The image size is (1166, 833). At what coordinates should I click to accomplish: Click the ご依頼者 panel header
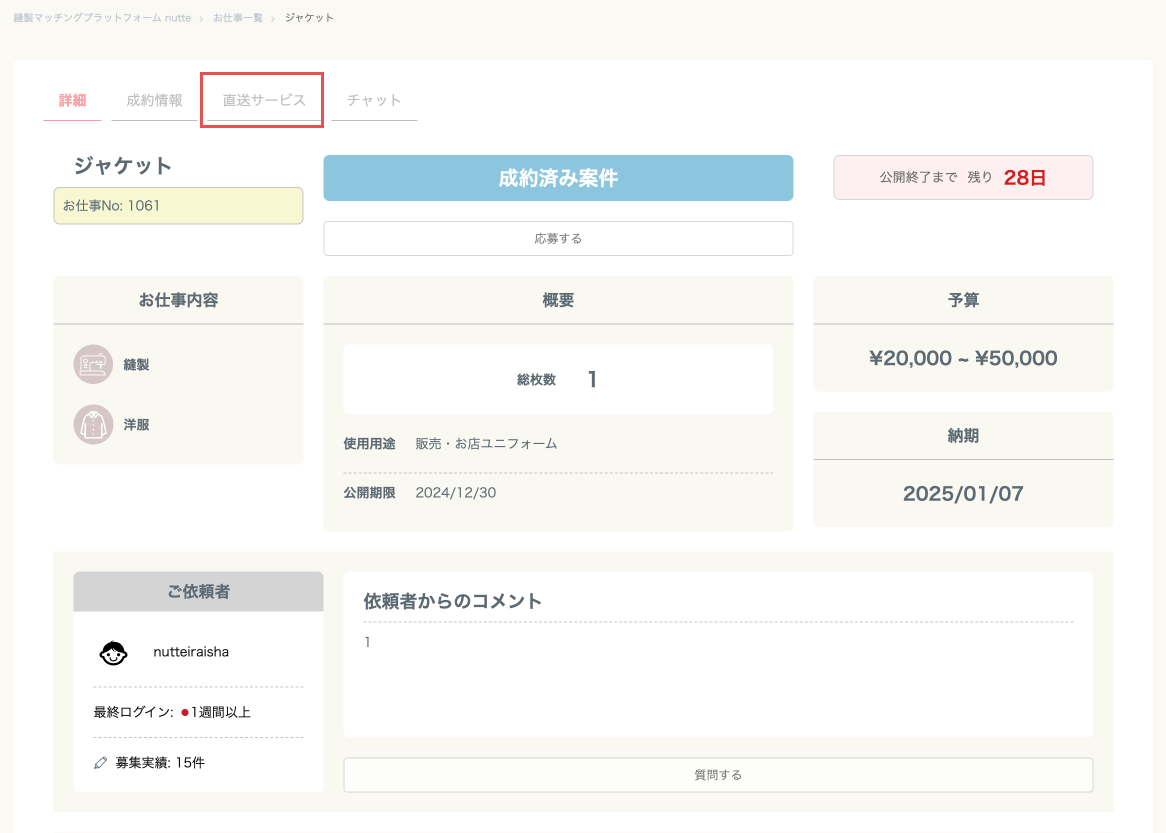point(199,592)
